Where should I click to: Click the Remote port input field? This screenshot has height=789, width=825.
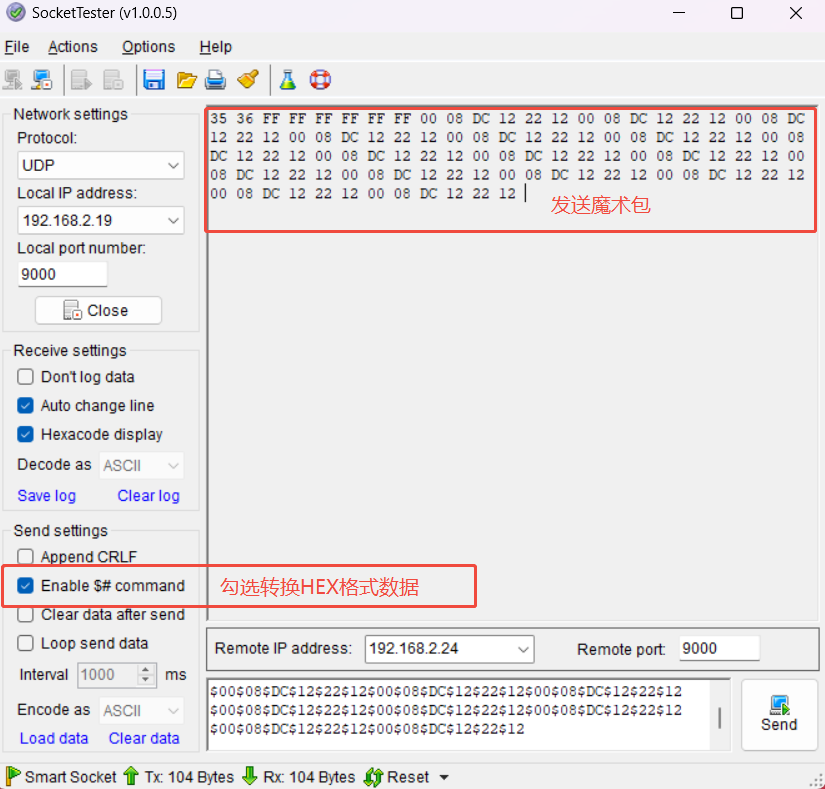click(718, 649)
